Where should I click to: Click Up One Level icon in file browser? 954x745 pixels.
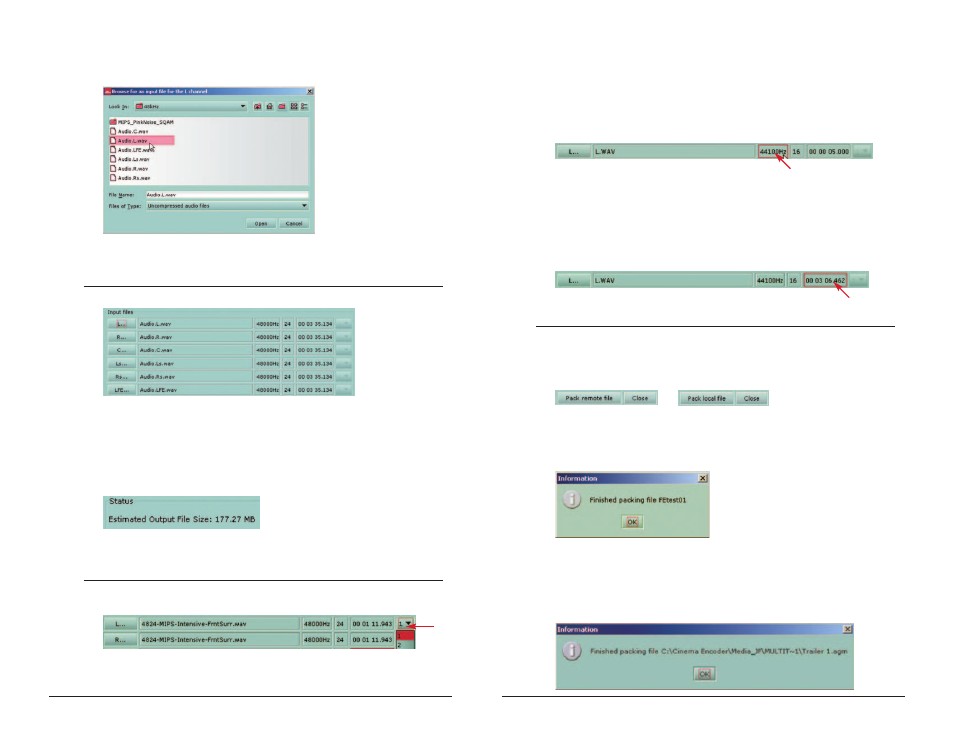coord(257,107)
